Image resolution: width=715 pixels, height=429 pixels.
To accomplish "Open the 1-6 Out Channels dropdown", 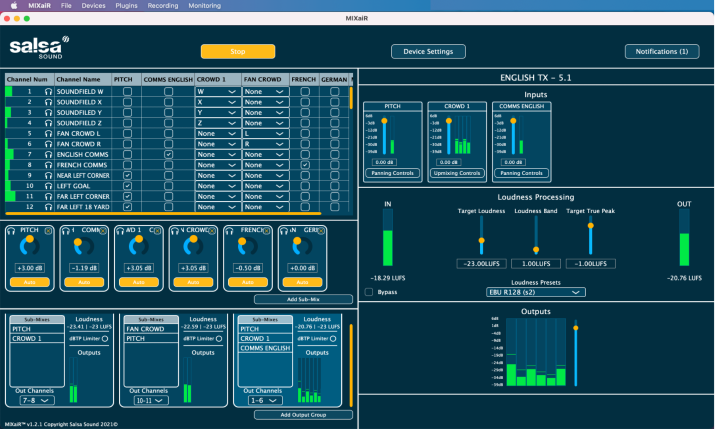I will (x=264, y=400).
